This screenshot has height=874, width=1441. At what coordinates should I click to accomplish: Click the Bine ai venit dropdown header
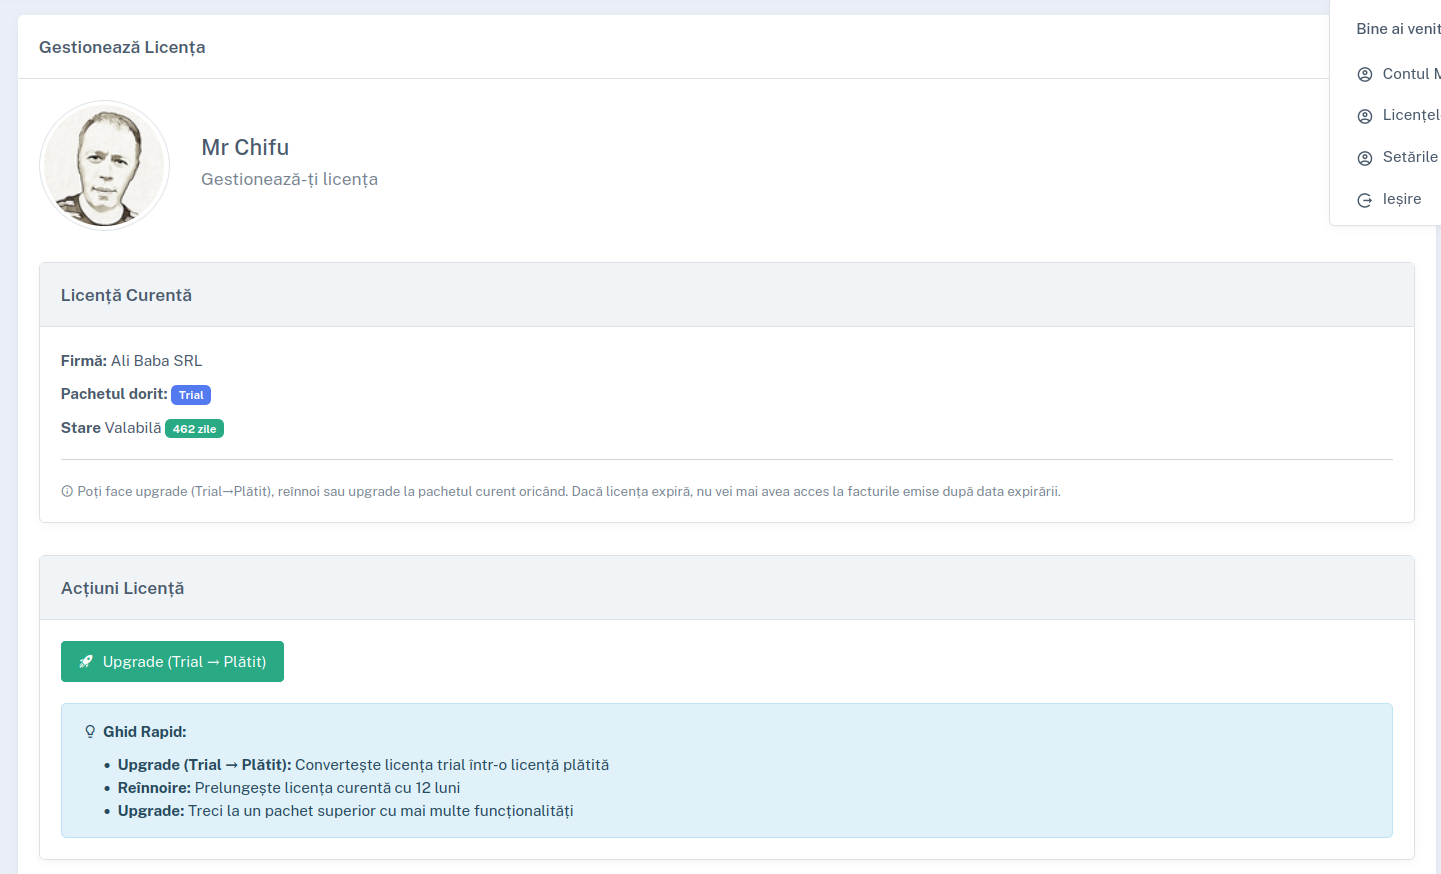click(x=1397, y=29)
